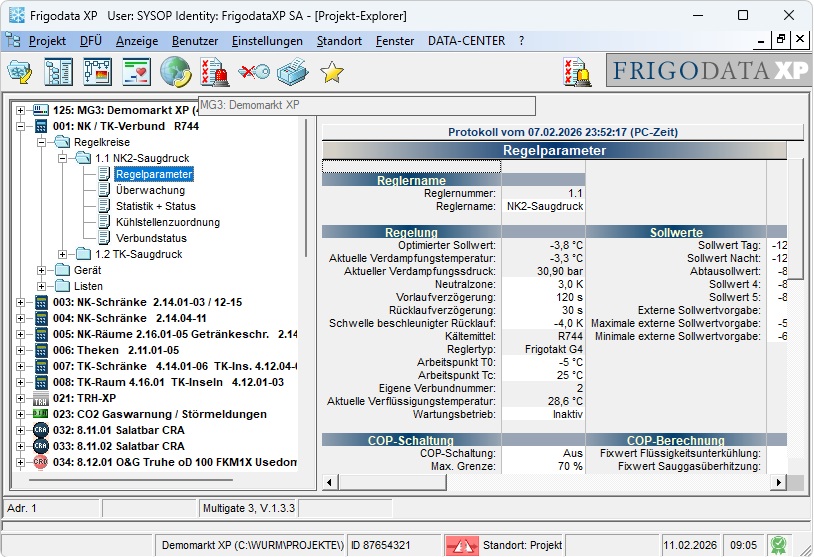Click the device list overview toolbar icon
814x557 pixels.
pyautogui.click(x=58, y=72)
